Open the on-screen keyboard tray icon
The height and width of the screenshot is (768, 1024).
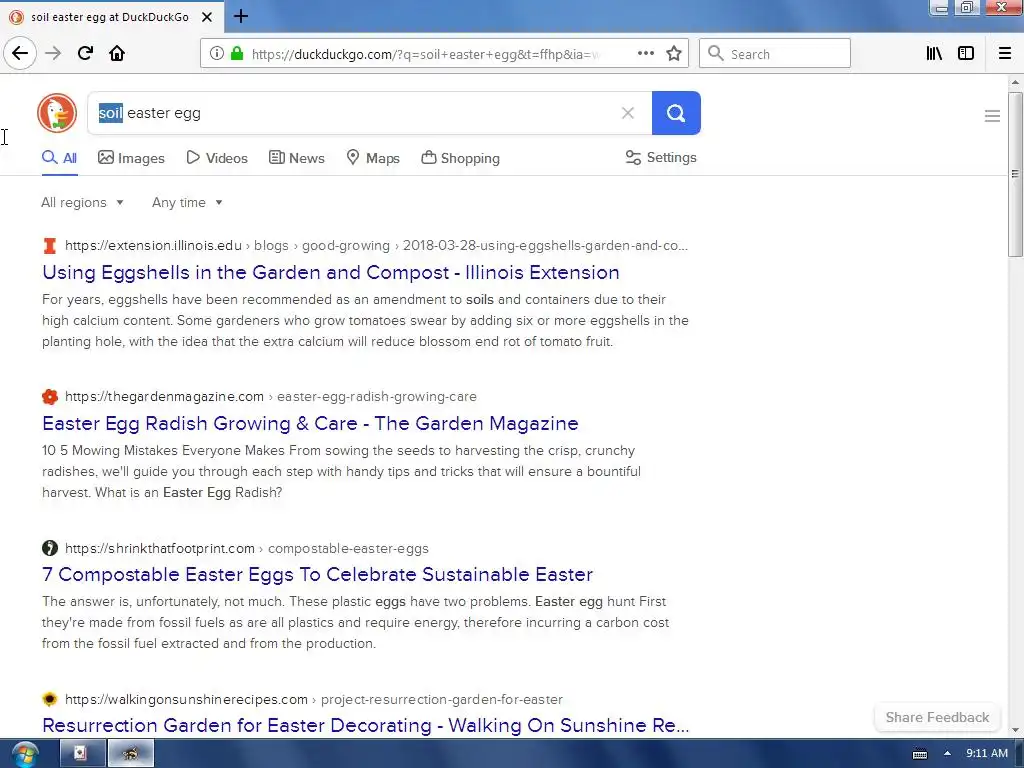(x=920, y=754)
